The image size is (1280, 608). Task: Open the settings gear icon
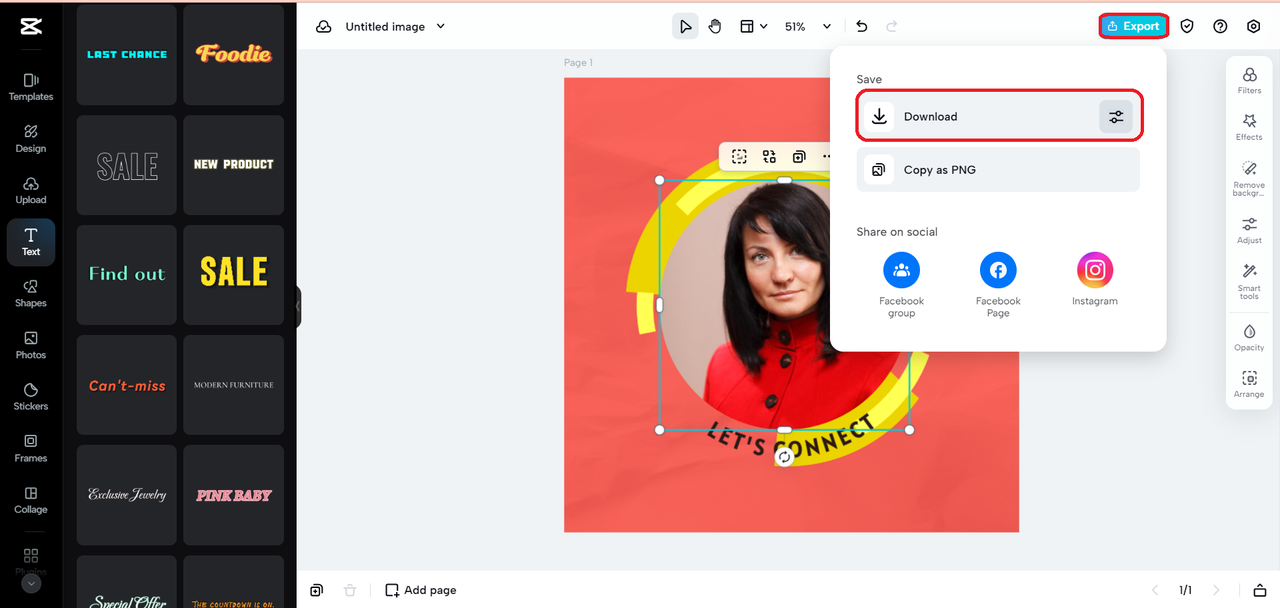(x=1254, y=27)
